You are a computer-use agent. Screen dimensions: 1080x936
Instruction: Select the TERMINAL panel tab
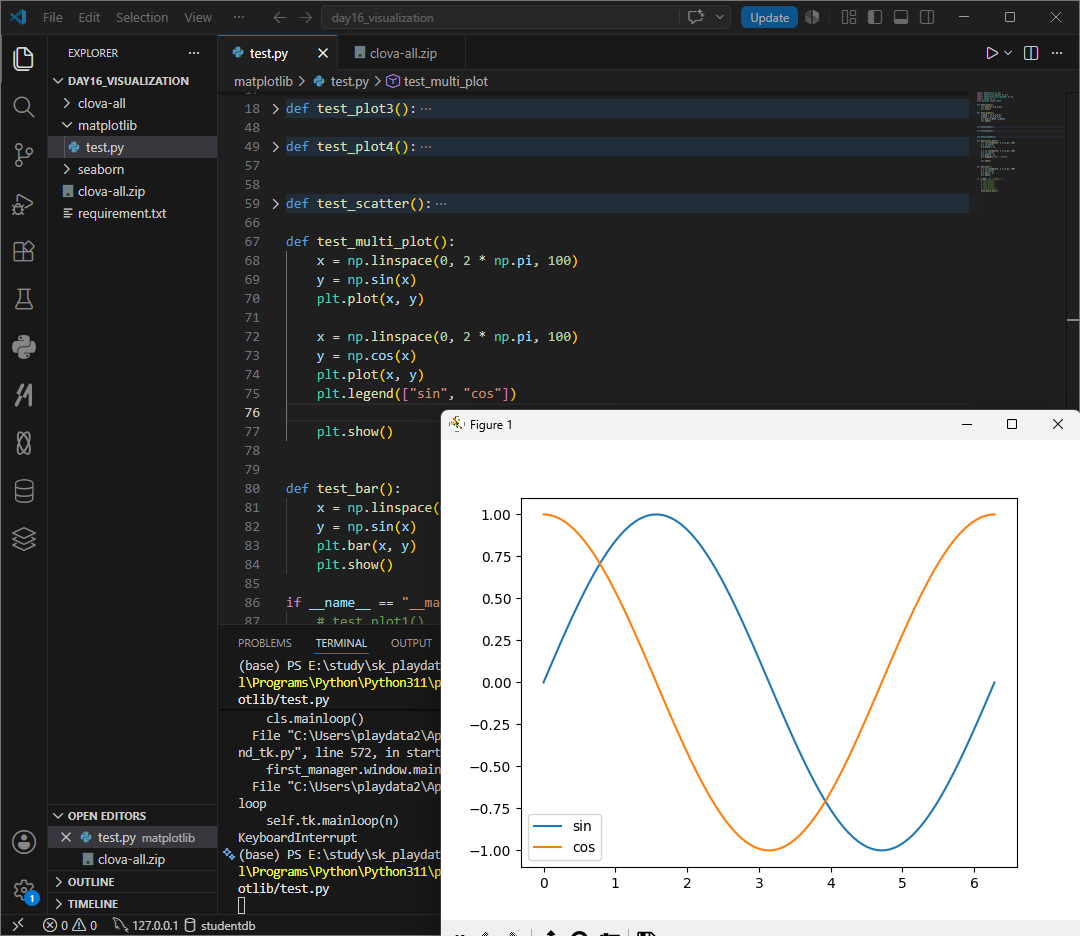coord(341,643)
